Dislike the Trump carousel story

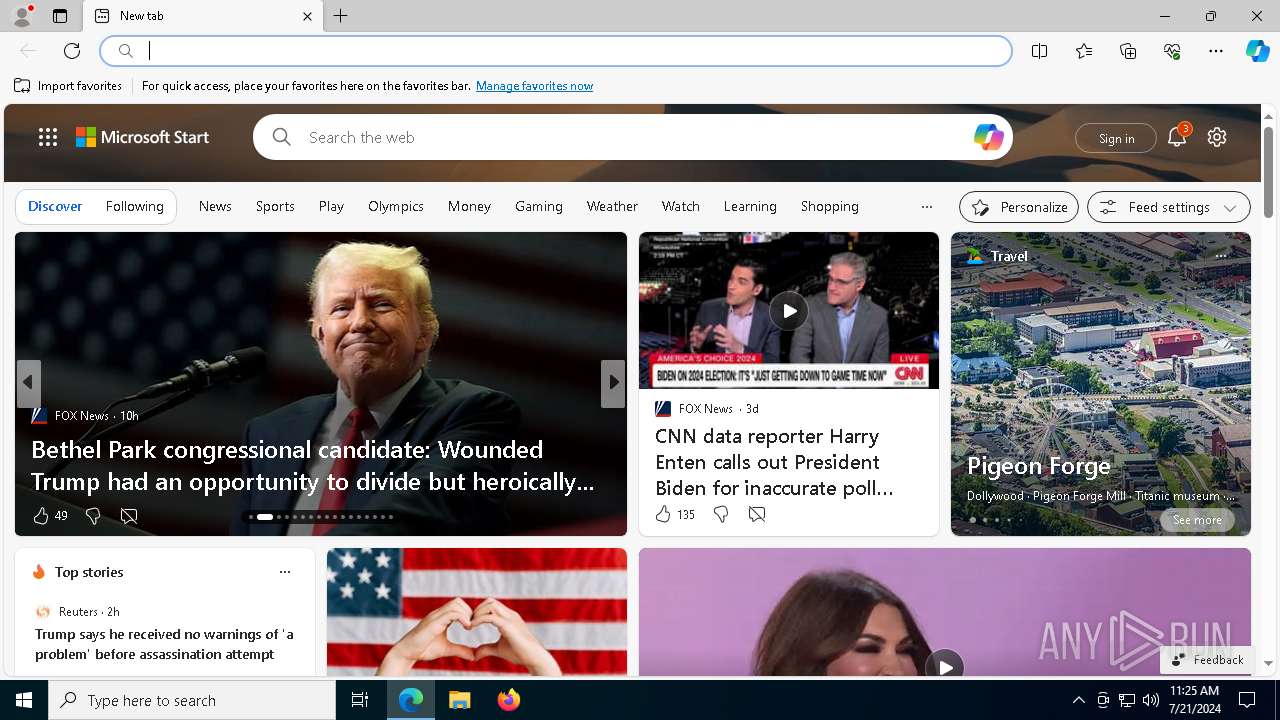(93, 516)
